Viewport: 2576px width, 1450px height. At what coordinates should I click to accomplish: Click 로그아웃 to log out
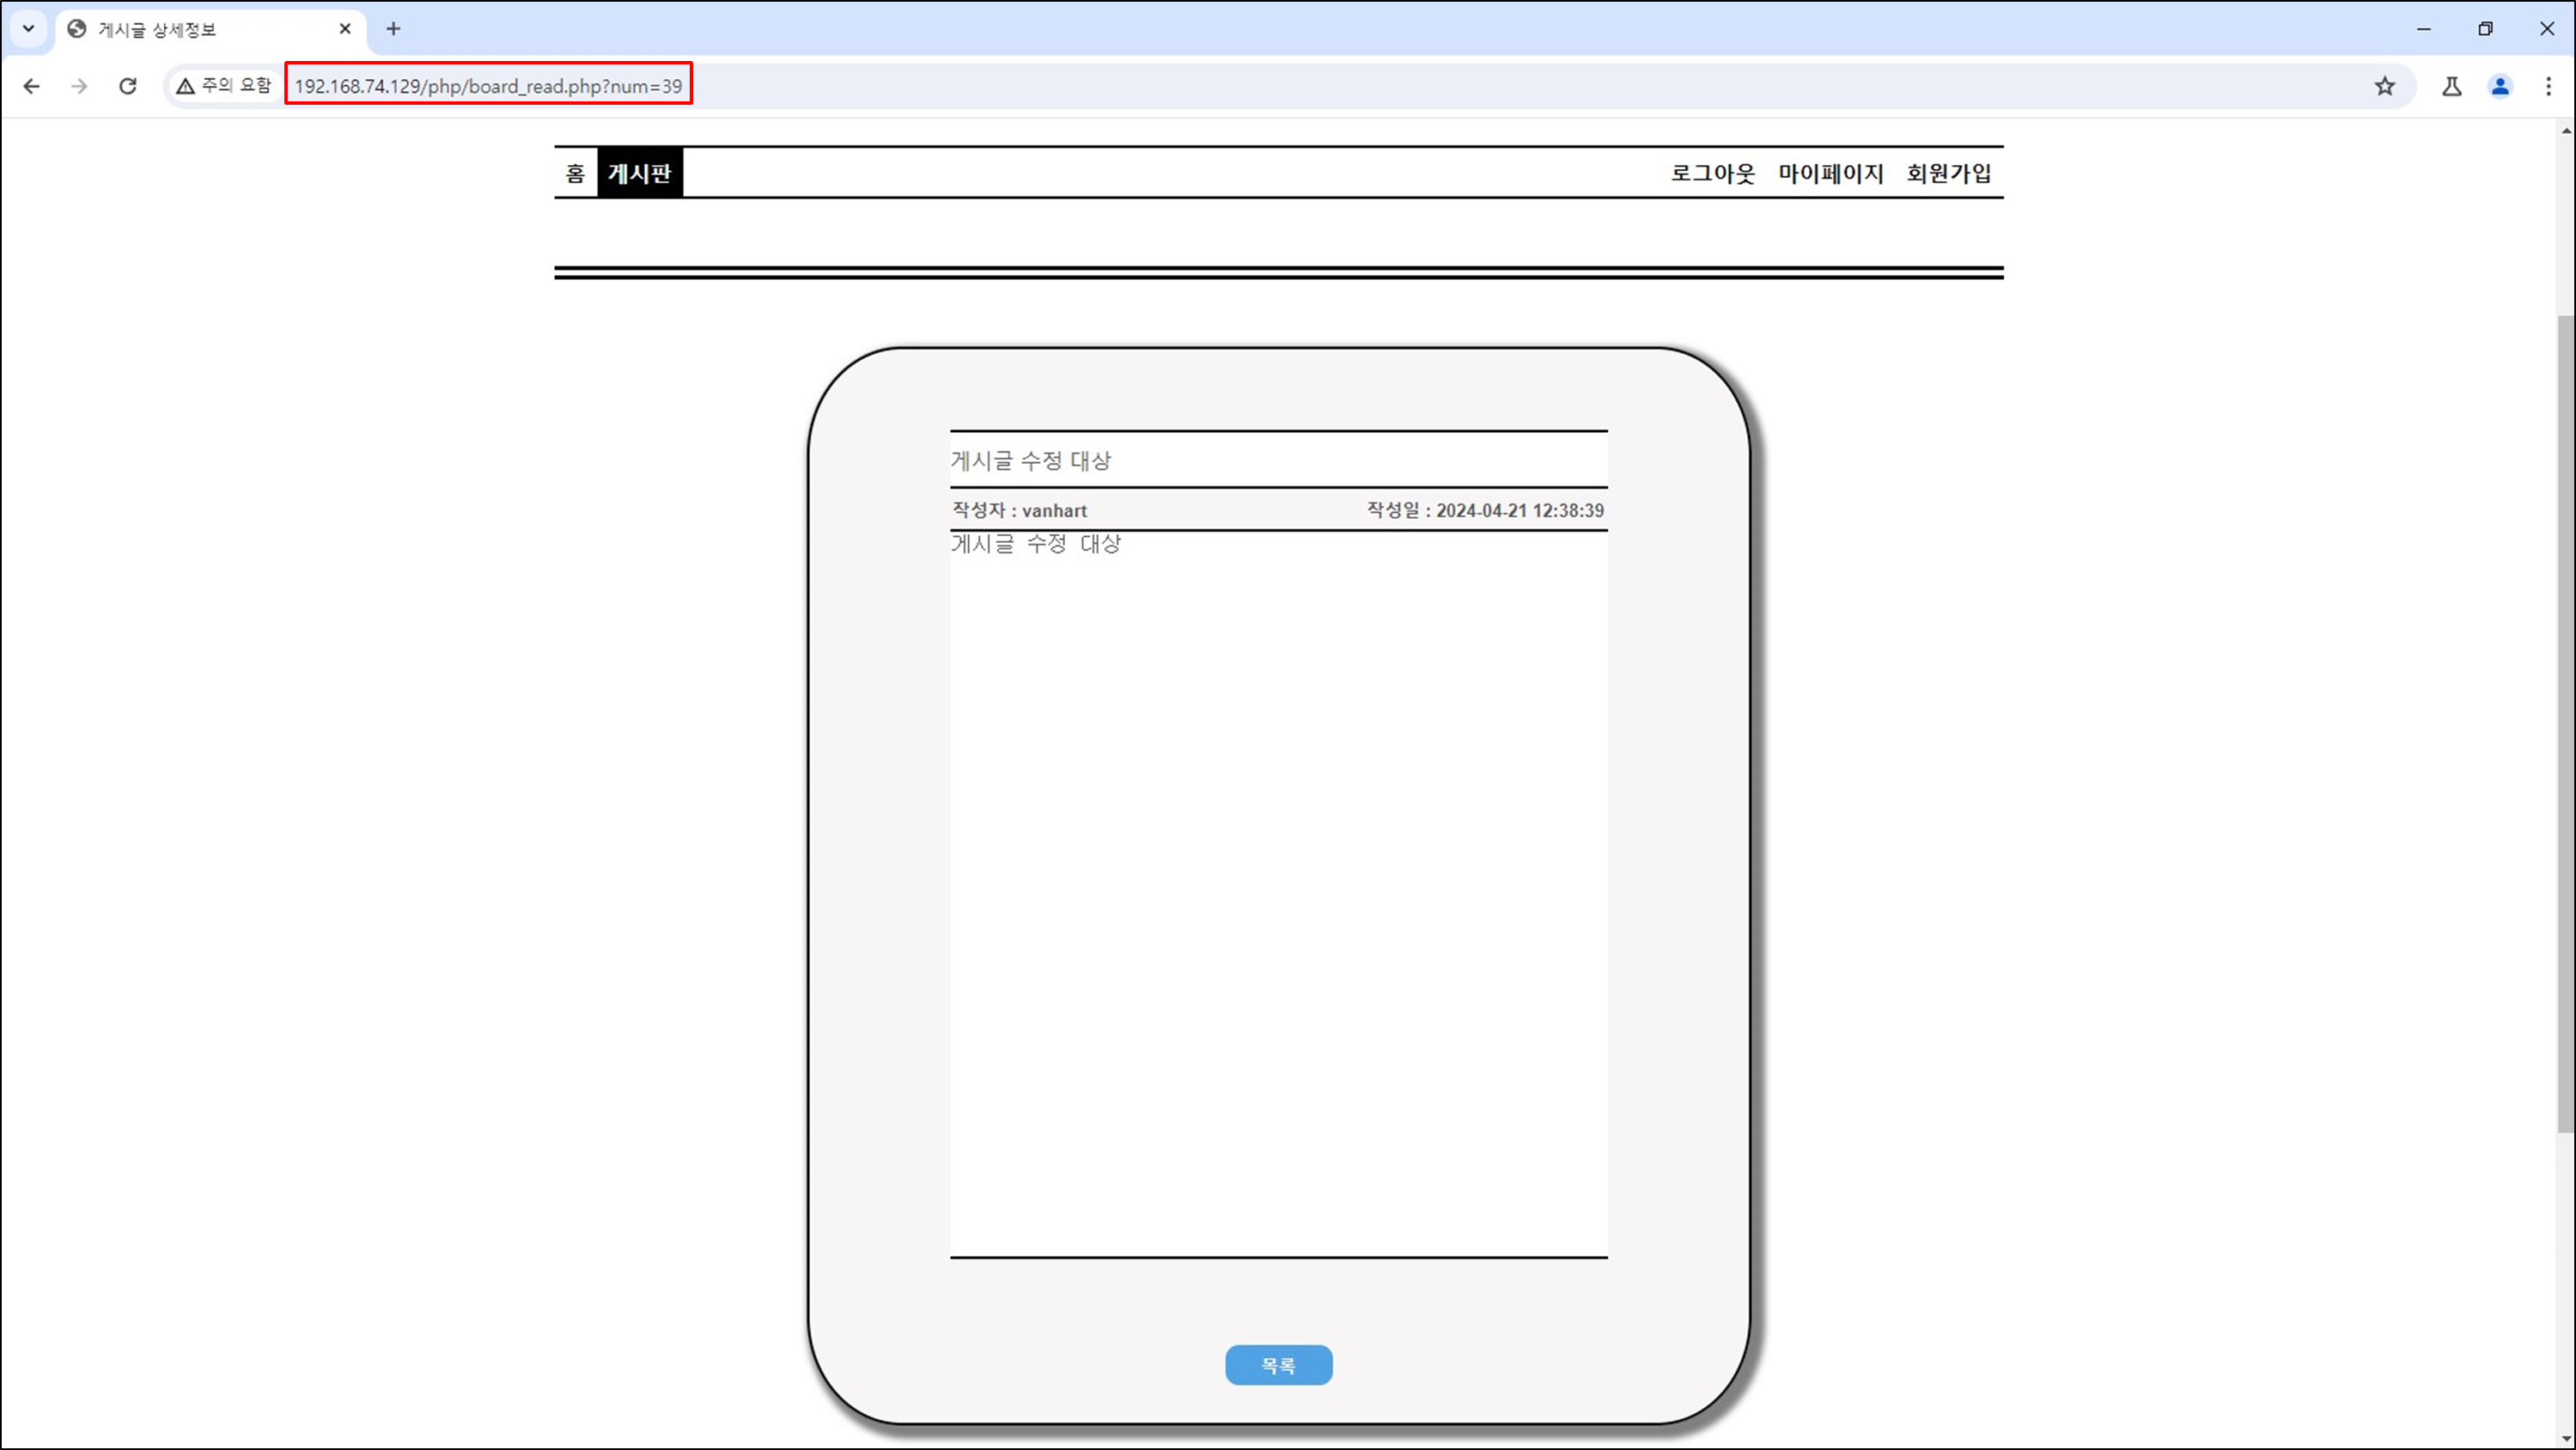pos(1712,173)
